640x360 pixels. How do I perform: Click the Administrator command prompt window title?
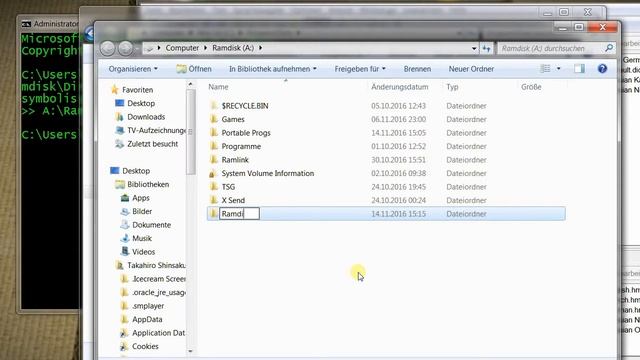(56, 24)
